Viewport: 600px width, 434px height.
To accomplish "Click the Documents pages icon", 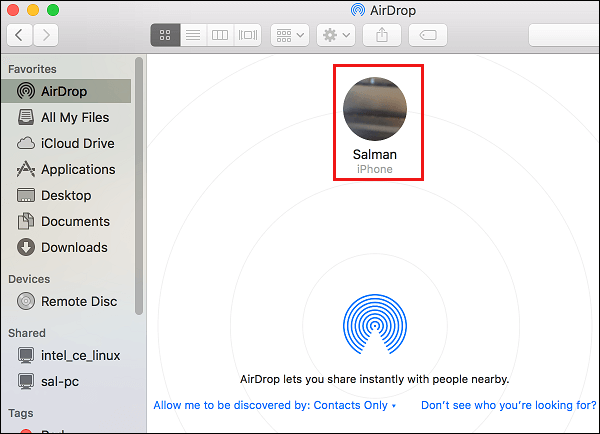I will (26, 221).
